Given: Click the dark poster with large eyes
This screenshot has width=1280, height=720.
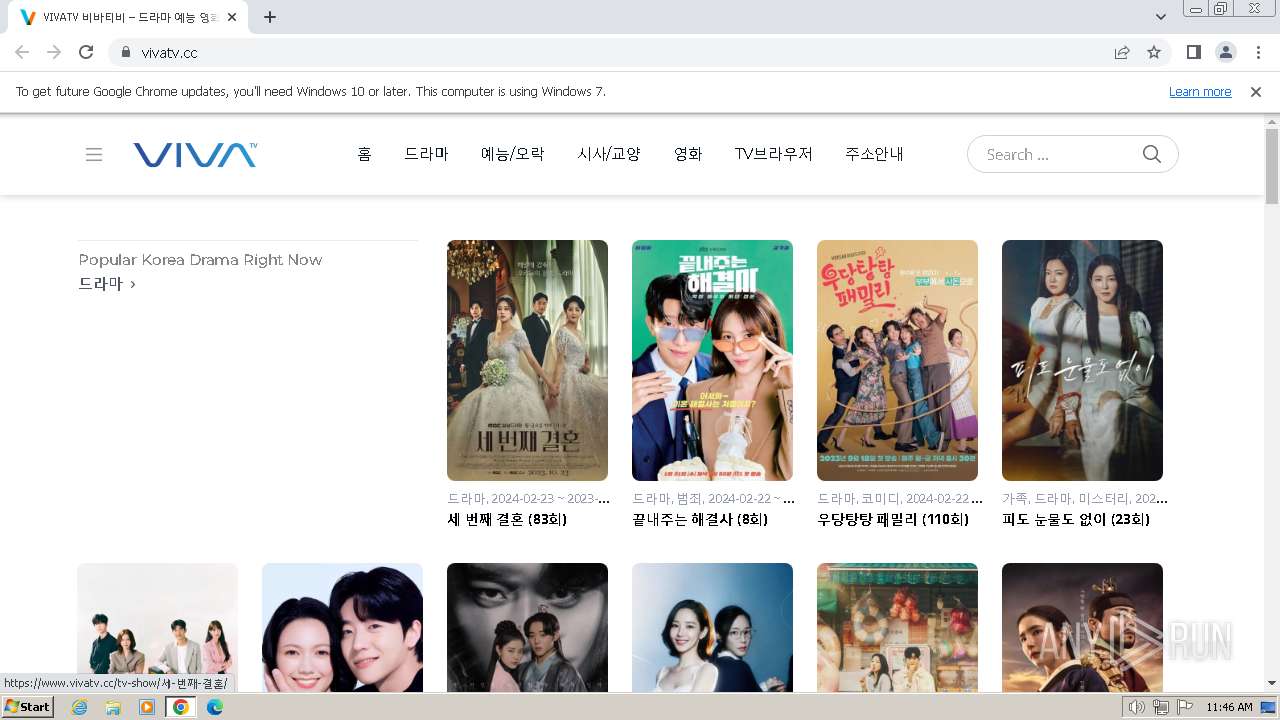Looking at the screenshot, I should coord(527,628).
